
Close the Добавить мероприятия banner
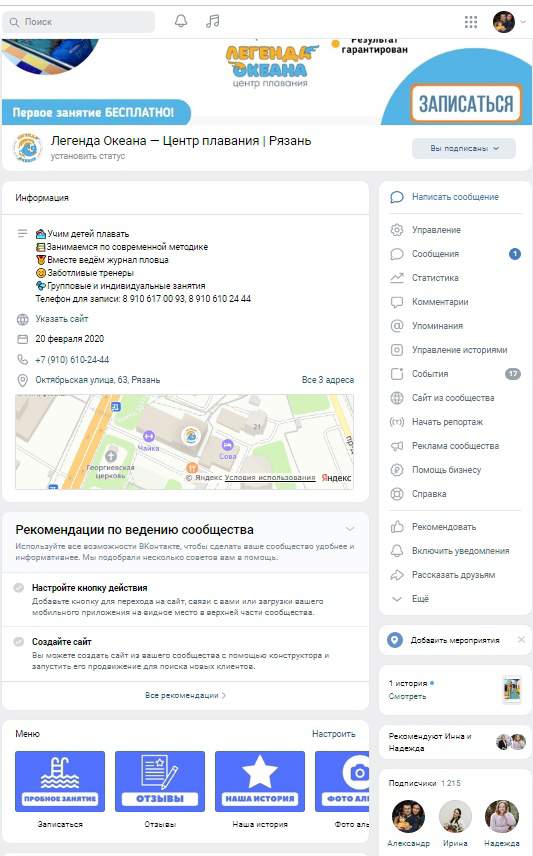[522, 640]
